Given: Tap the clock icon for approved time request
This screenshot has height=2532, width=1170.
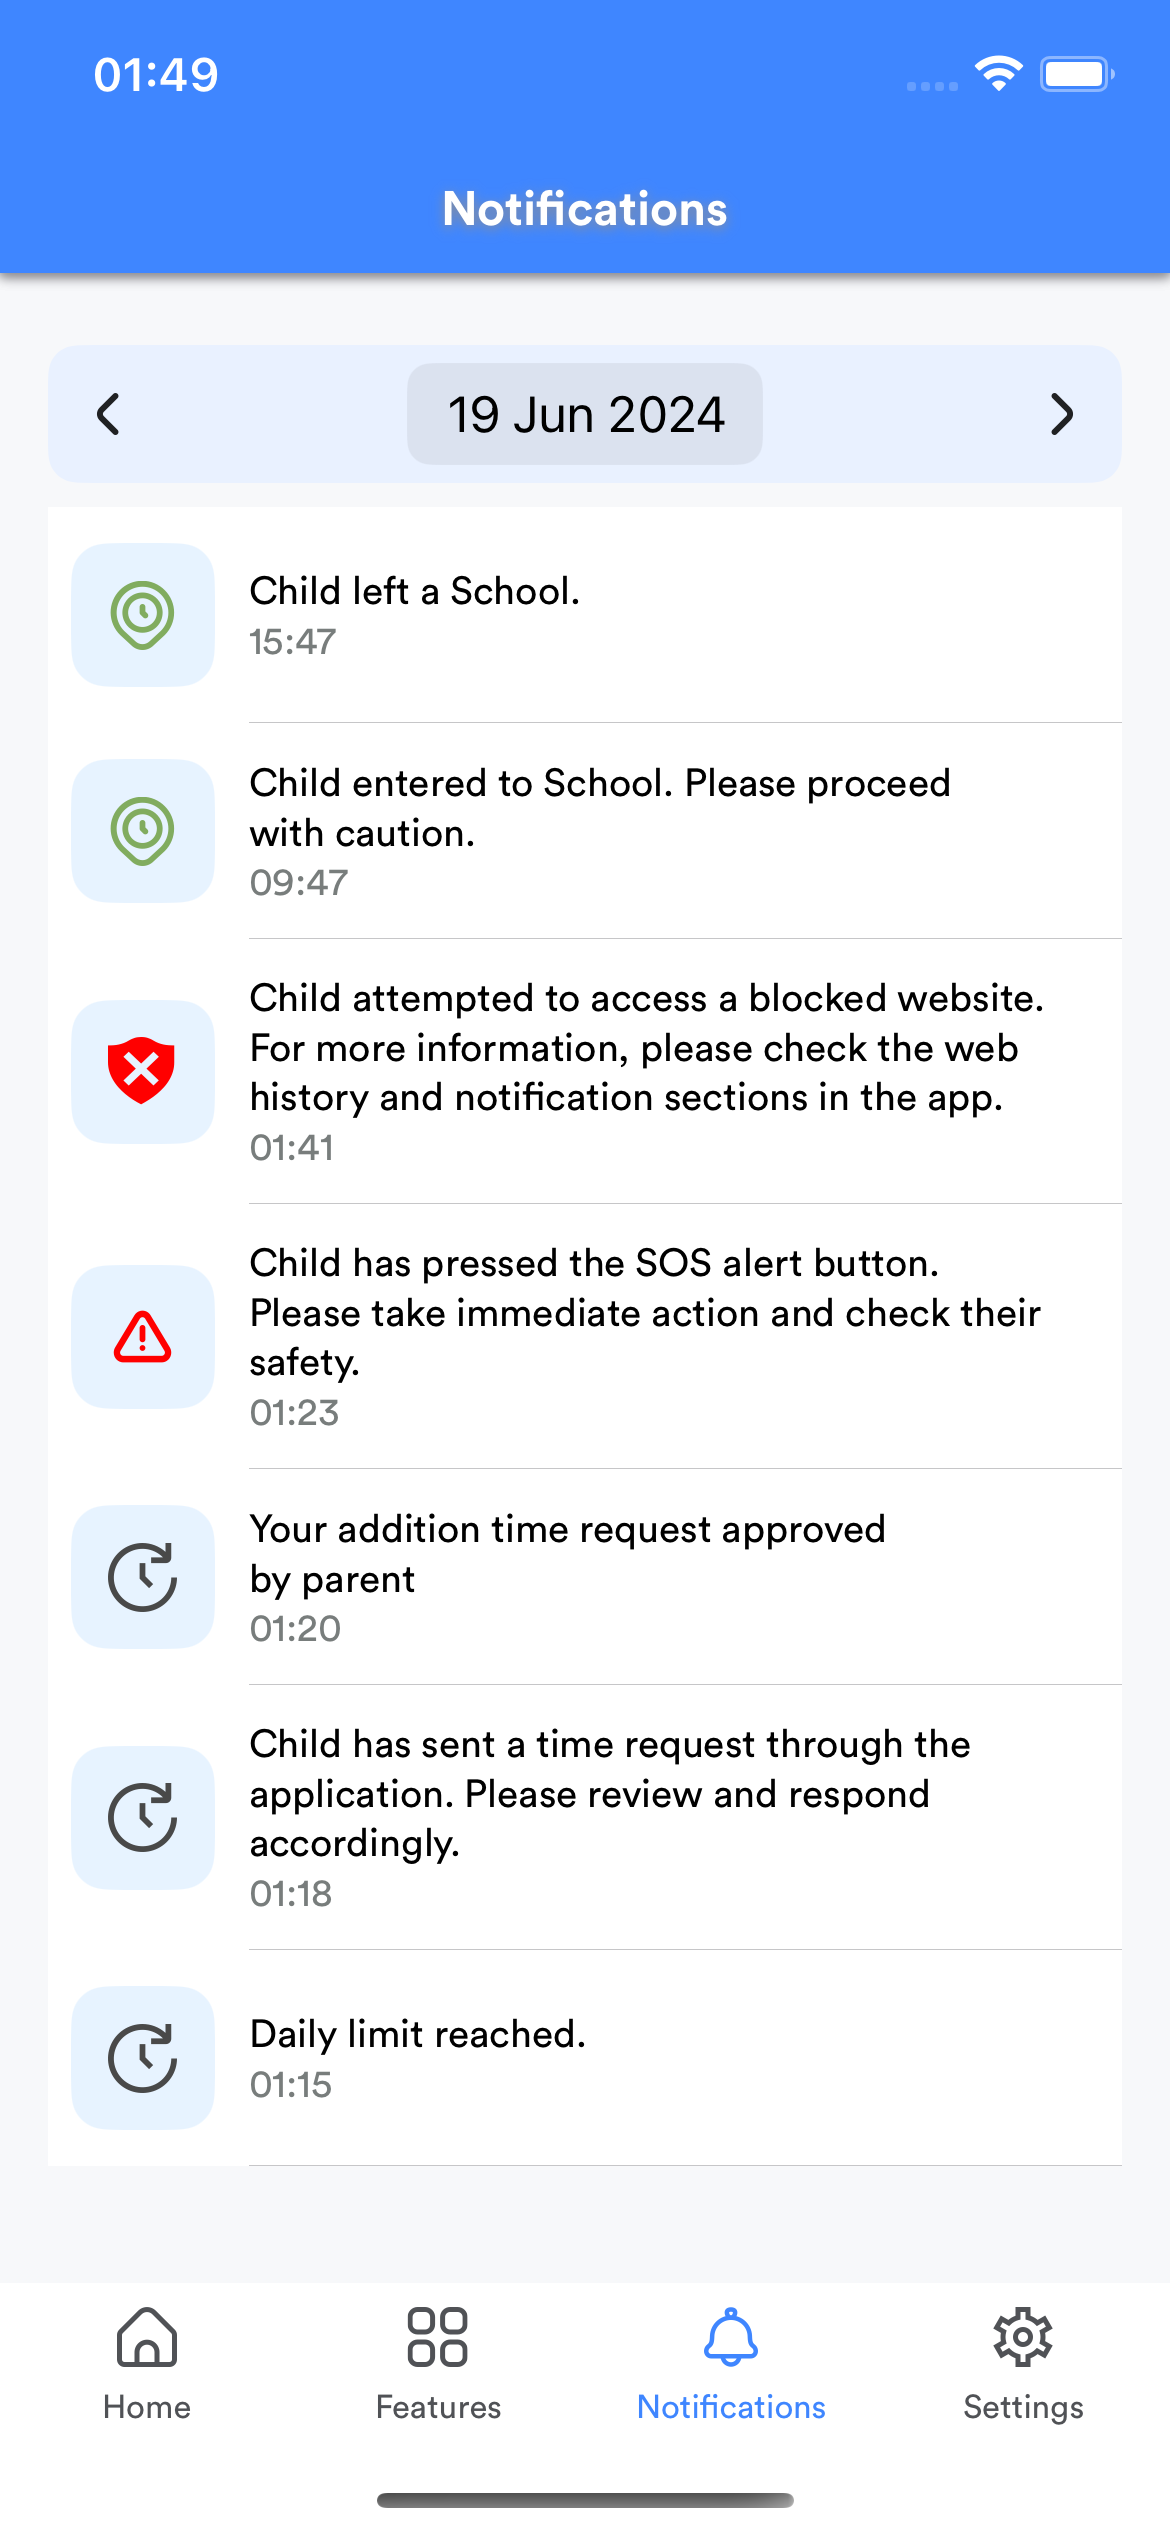Looking at the screenshot, I should pos(143,1577).
